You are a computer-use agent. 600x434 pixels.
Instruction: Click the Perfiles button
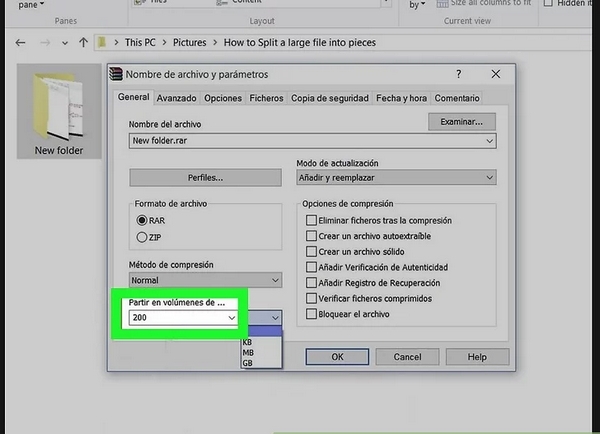coord(206,177)
